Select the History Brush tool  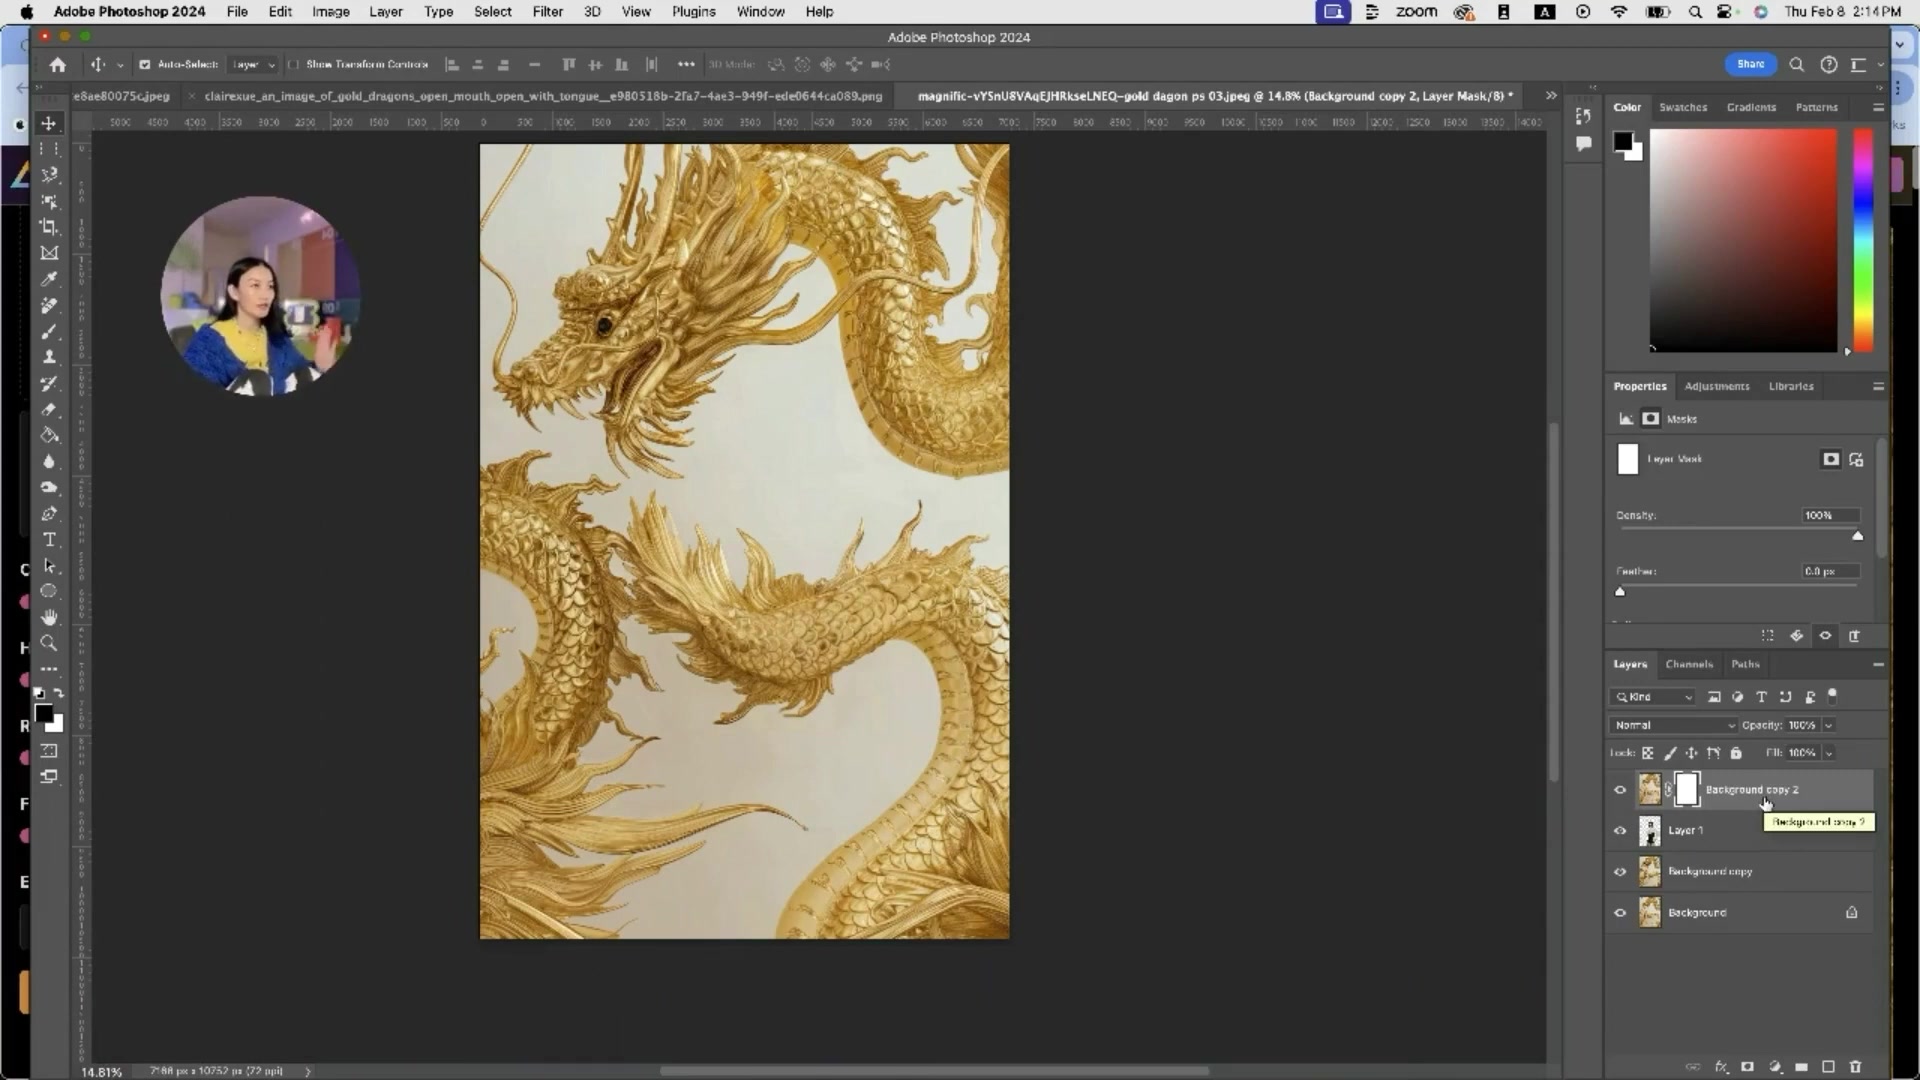click(49, 383)
